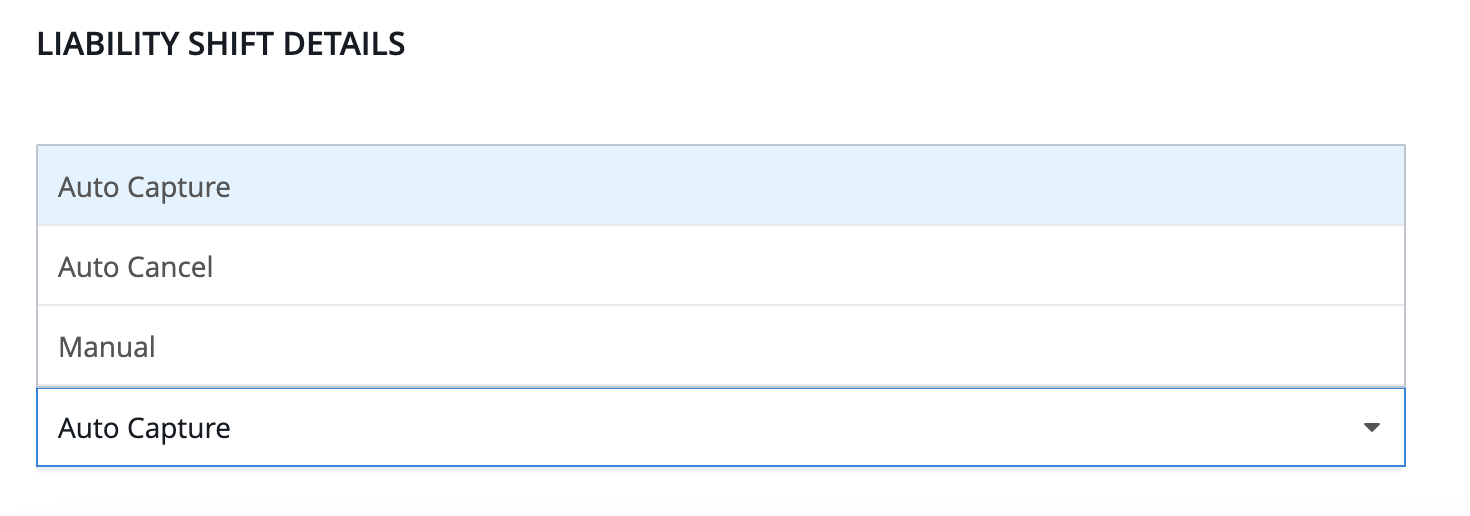Click the dropdown arrow caret

coord(1371,428)
